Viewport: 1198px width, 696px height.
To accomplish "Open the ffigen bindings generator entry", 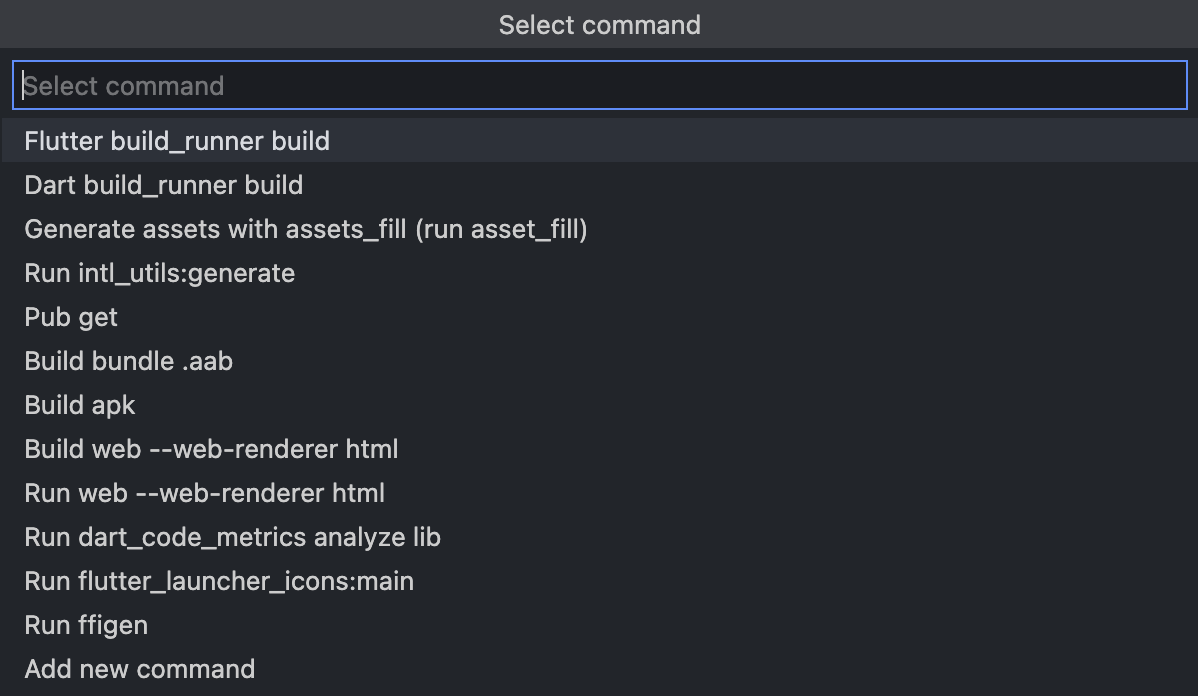I will click(x=86, y=625).
